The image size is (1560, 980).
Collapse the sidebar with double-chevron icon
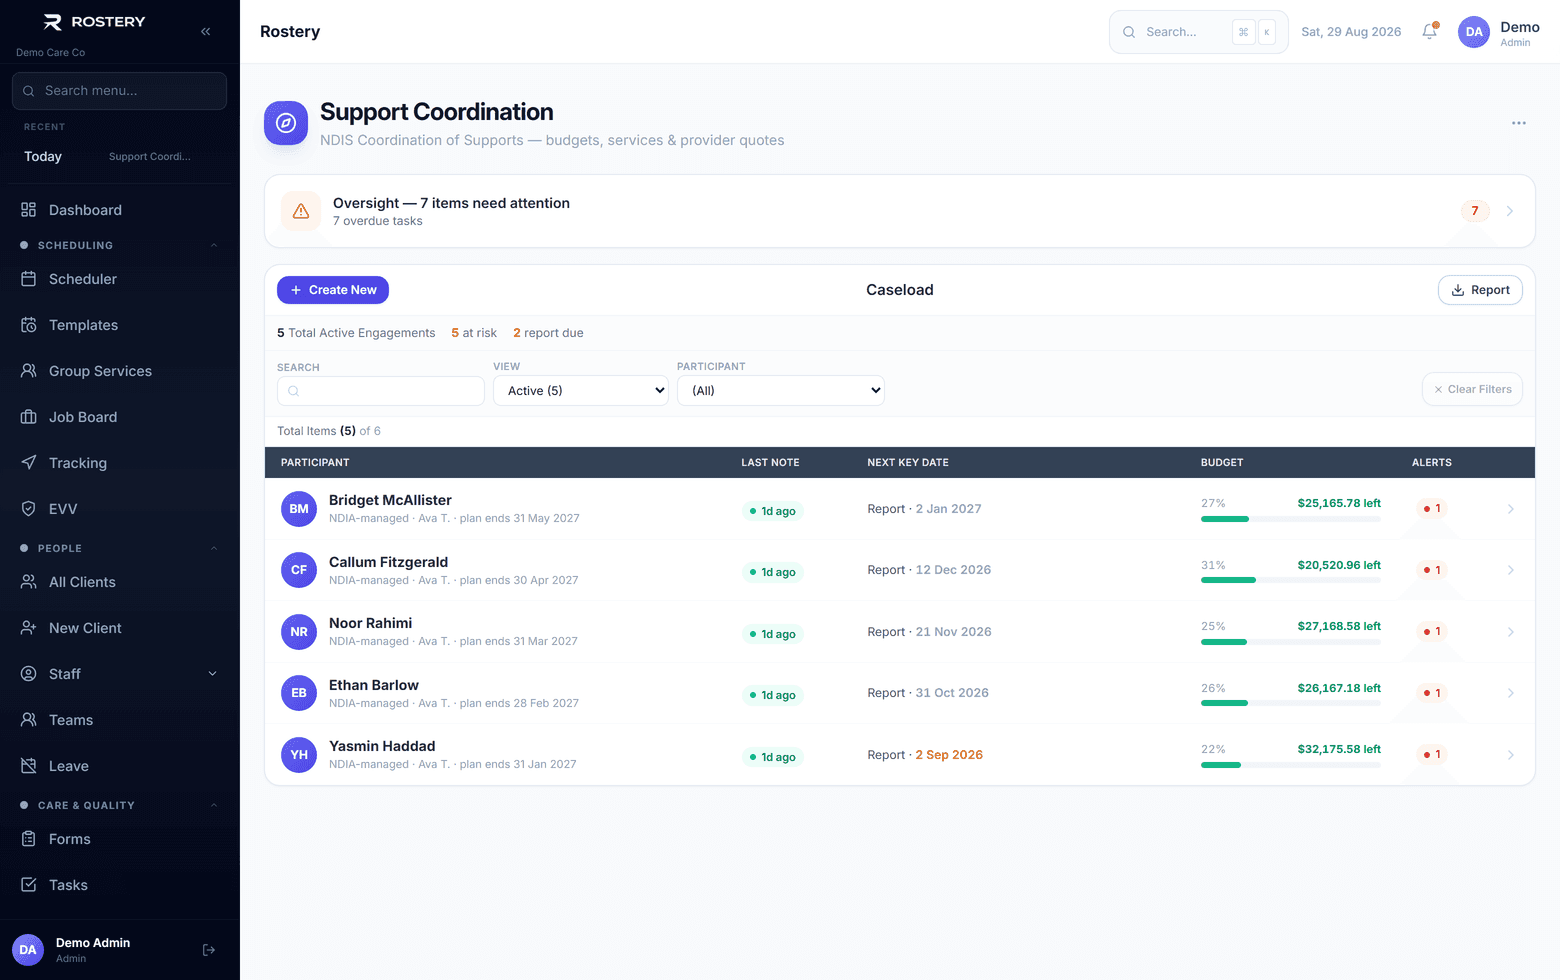(x=205, y=31)
